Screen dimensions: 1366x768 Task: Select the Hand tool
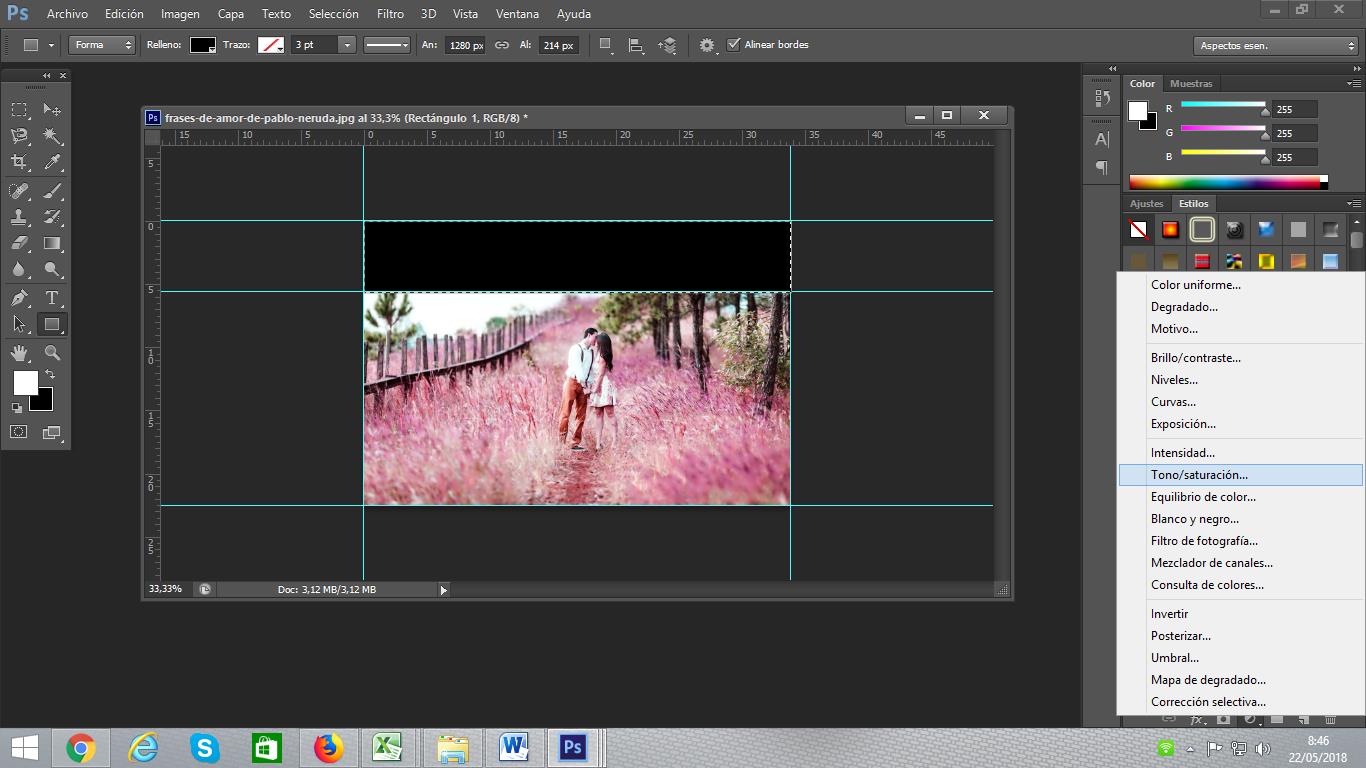[x=19, y=353]
